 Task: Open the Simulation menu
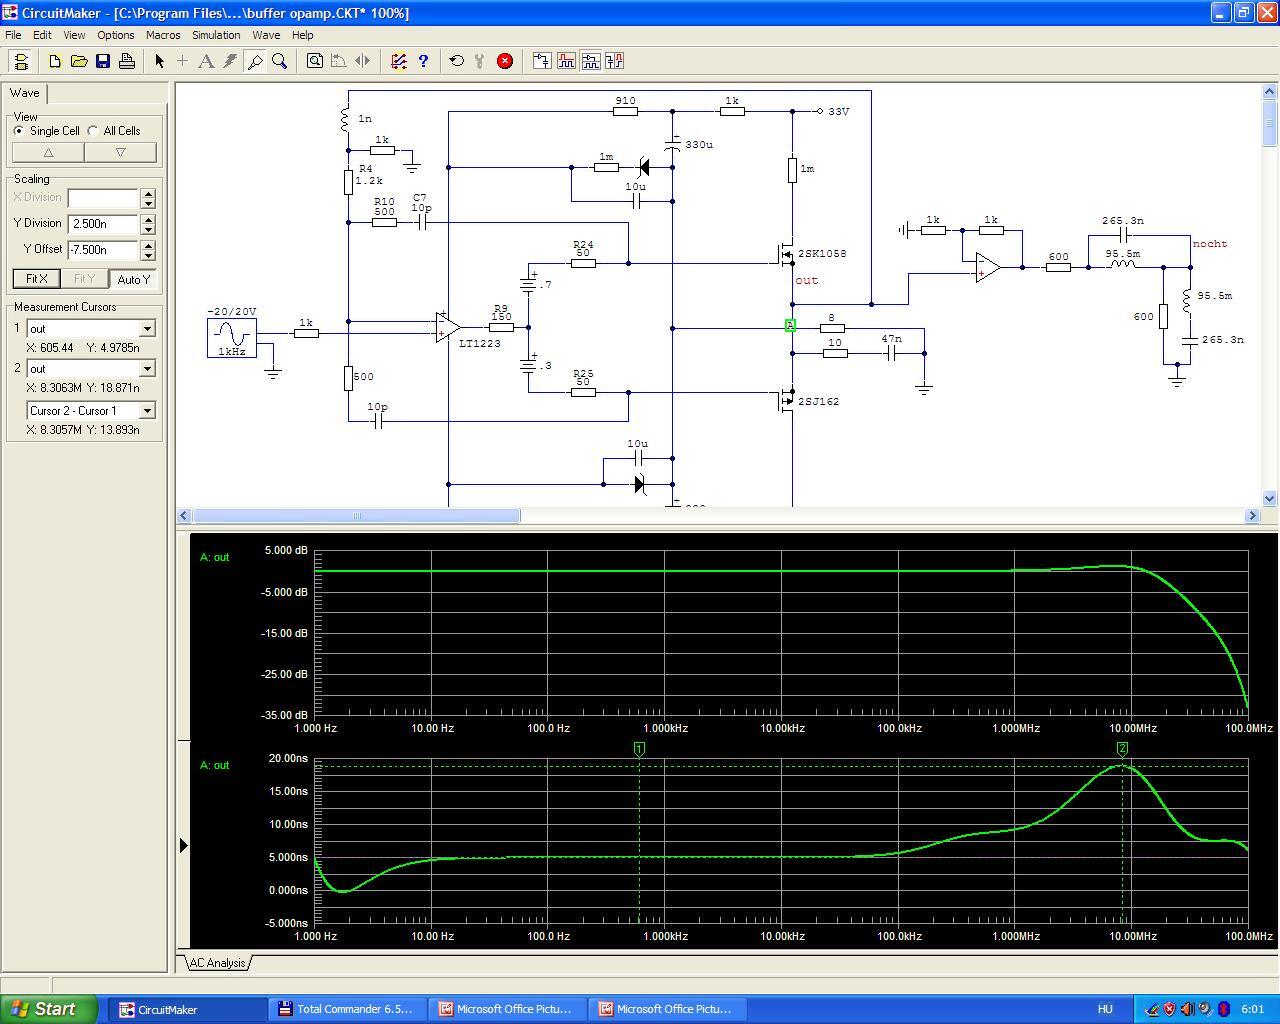215,35
